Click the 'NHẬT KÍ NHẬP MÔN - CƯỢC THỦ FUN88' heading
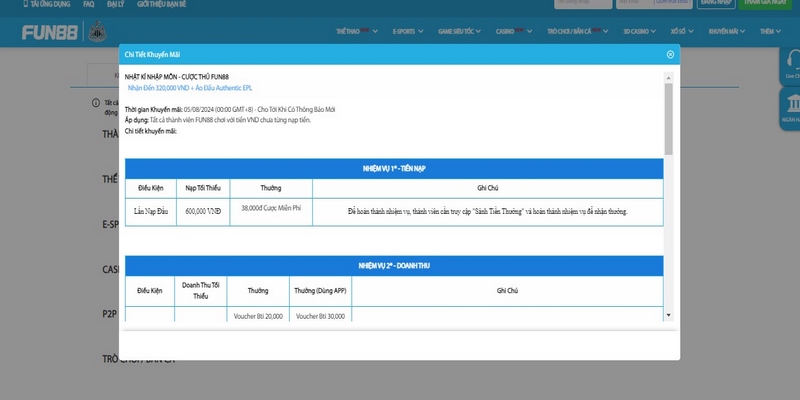 [x=177, y=77]
